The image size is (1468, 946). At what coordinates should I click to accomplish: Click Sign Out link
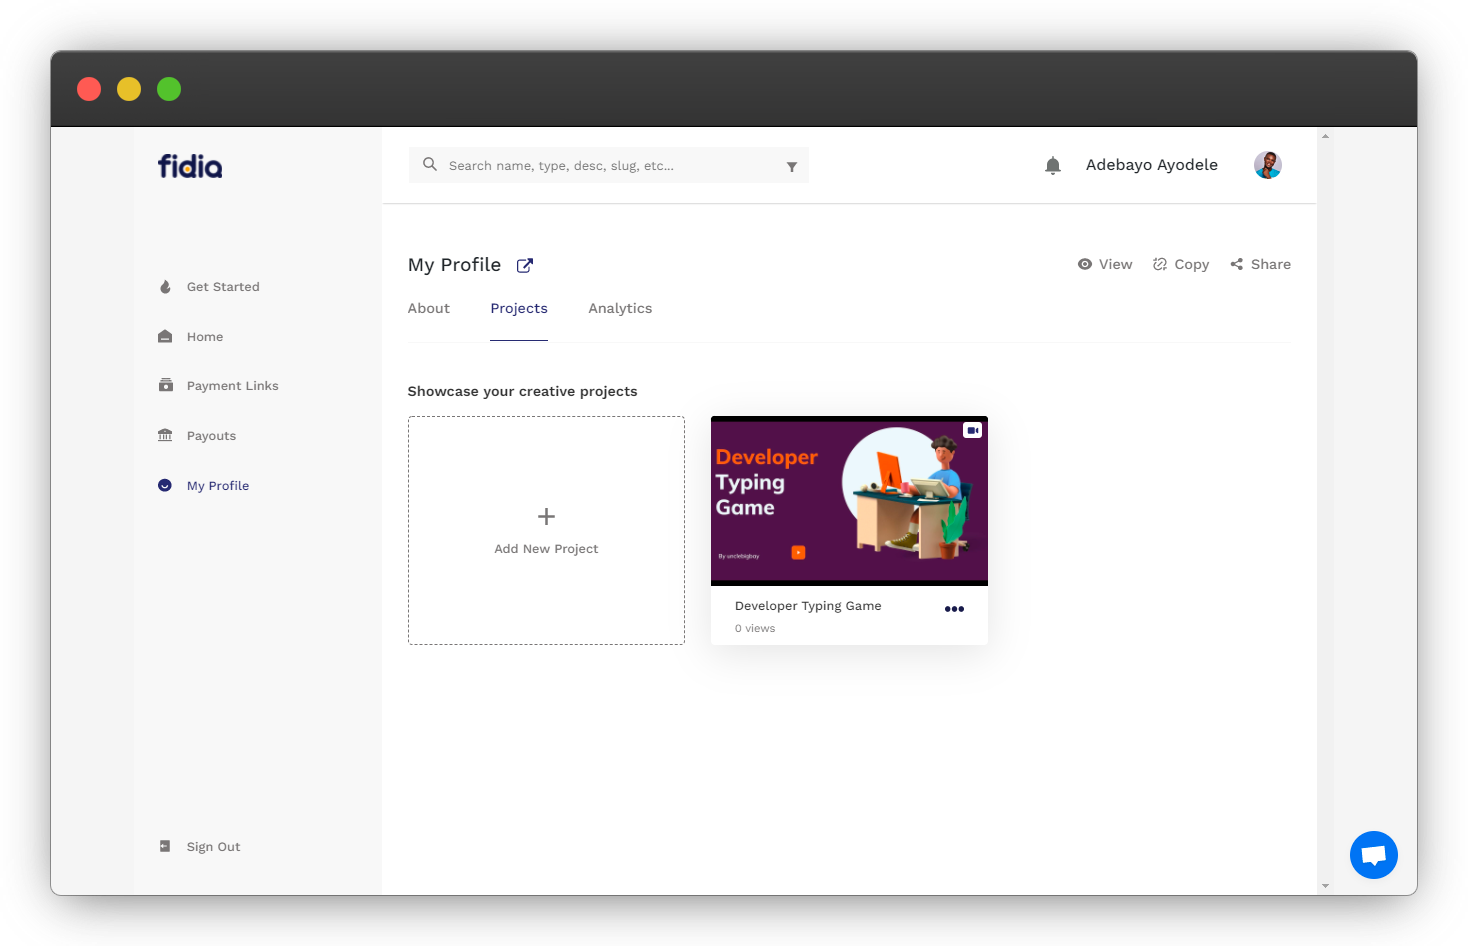(x=214, y=847)
